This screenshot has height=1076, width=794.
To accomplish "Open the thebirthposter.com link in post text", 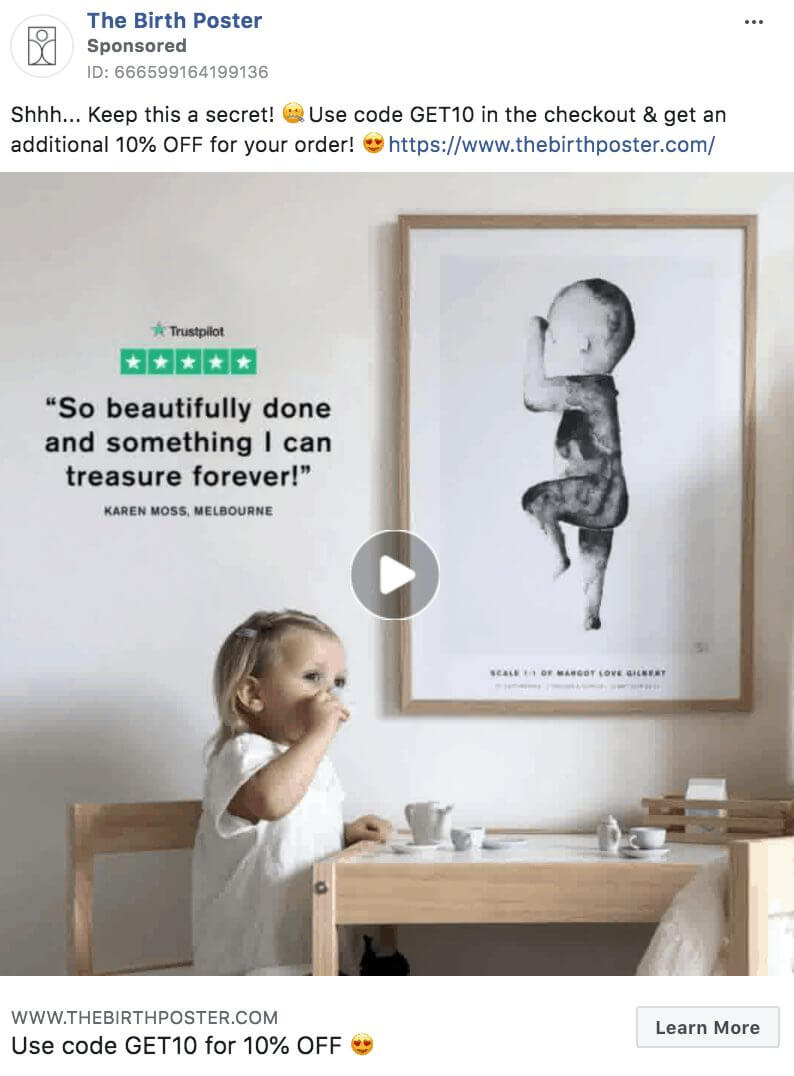I will click(x=552, y=145).
